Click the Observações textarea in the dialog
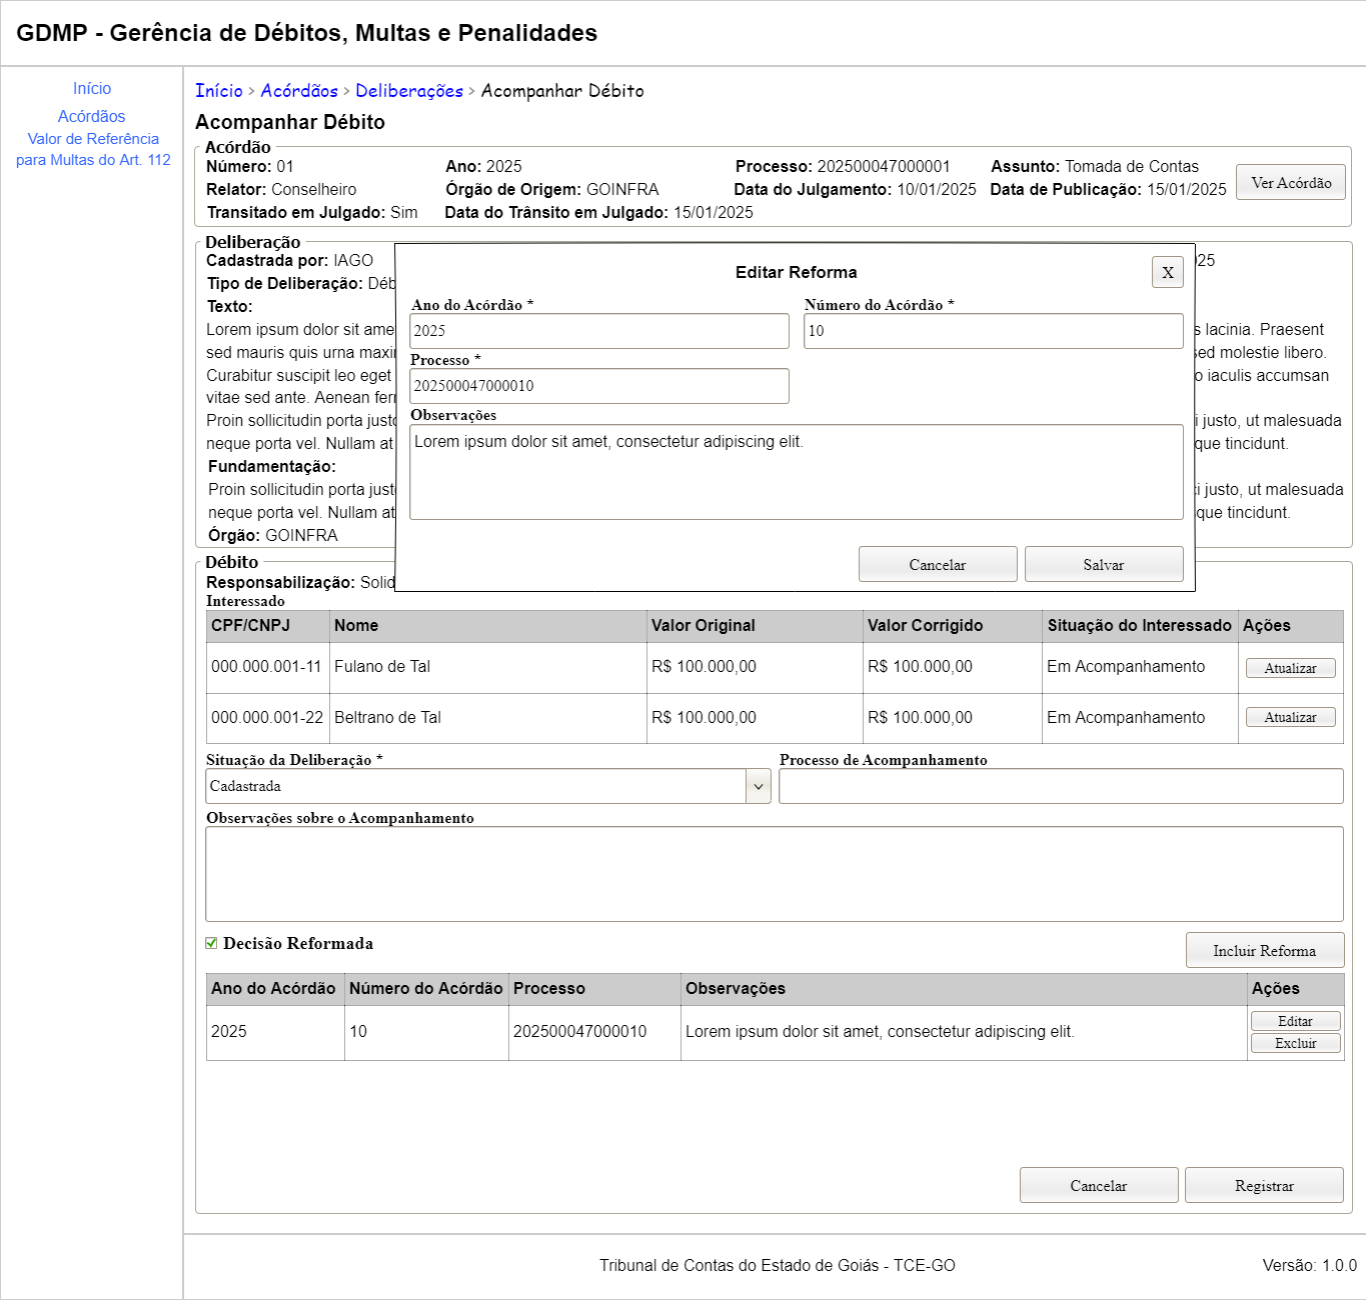Image resolution: width=1366 pixels, height=1300 pixels. [796, 472]
